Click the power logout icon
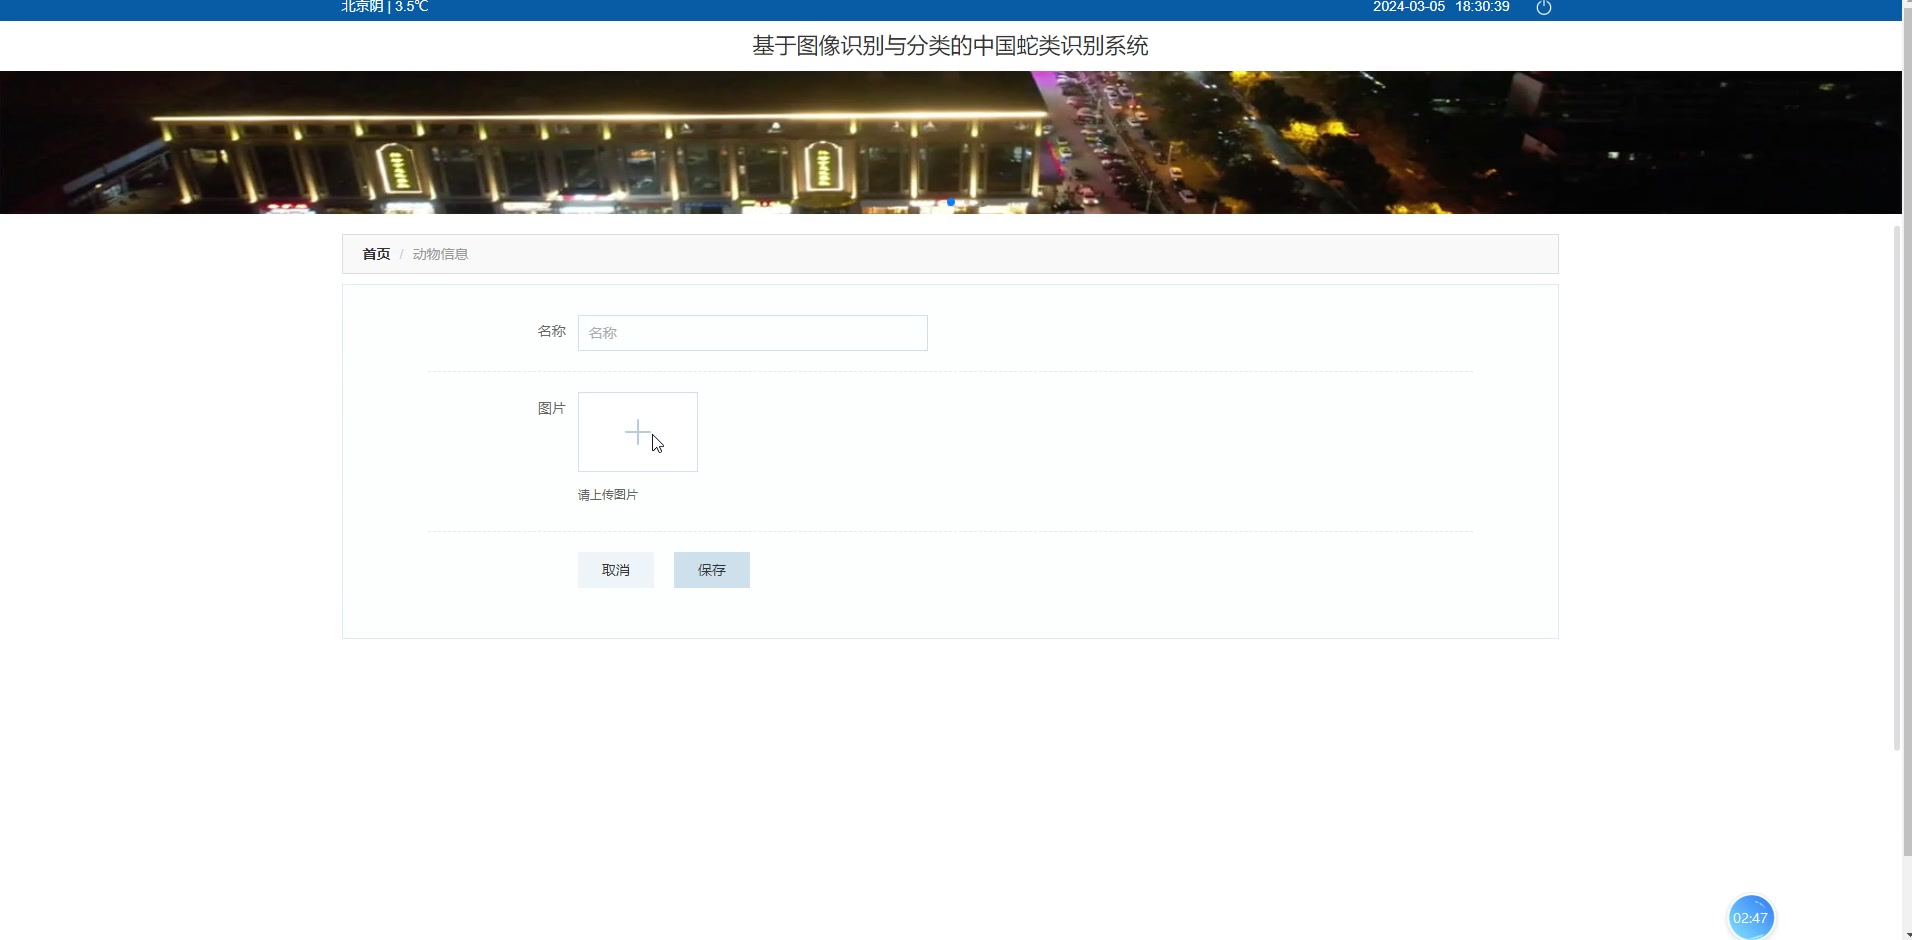The width and height of the screenshot is (1912, 940). 1544,8
